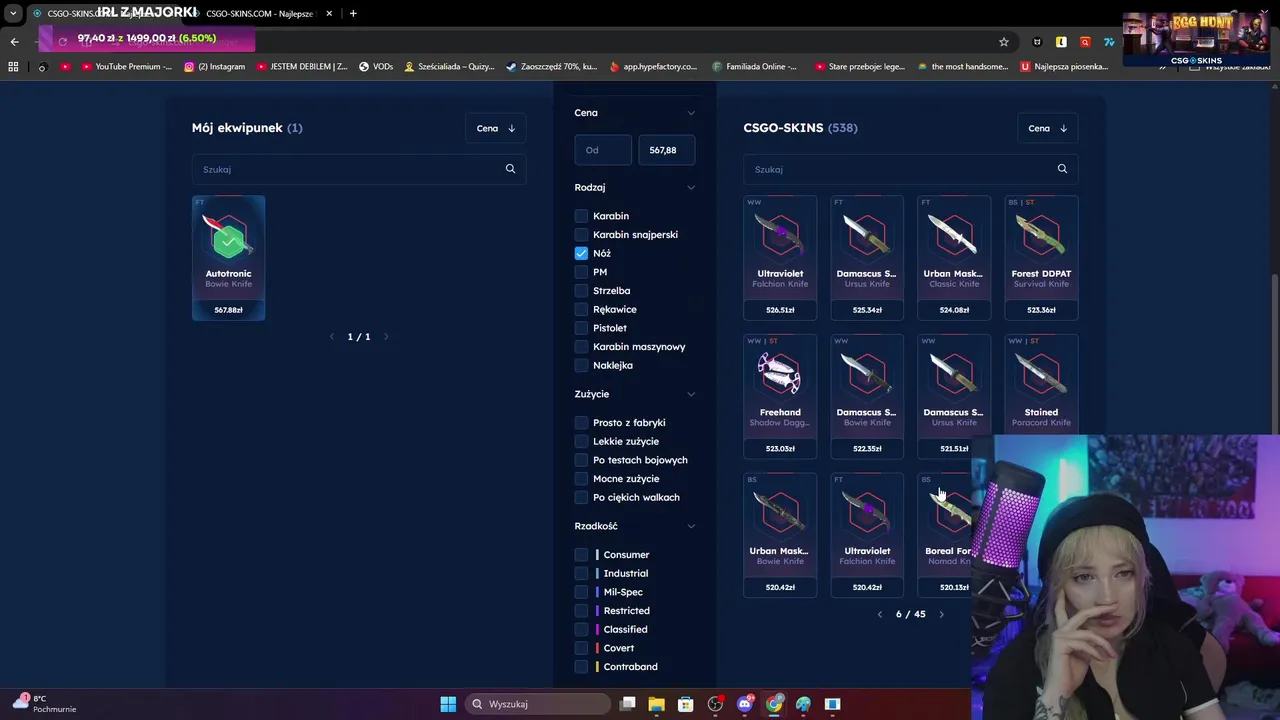Tick the Strzelba checkbox
This screenshot has width=1280, height=720.
click(x=581, y=291)
